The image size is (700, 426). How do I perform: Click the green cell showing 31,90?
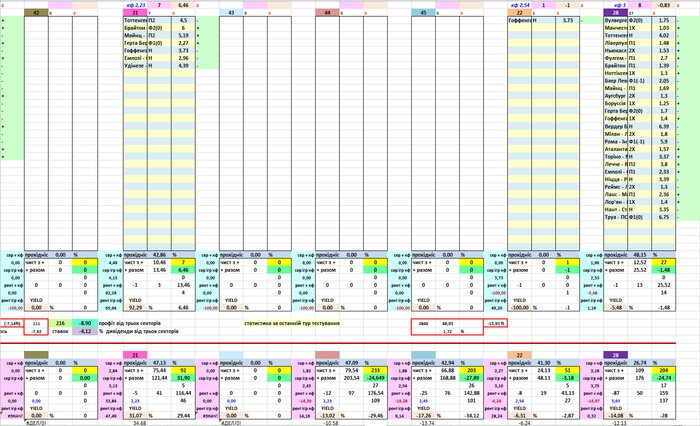pyautogui.click(x=183, y=378)
